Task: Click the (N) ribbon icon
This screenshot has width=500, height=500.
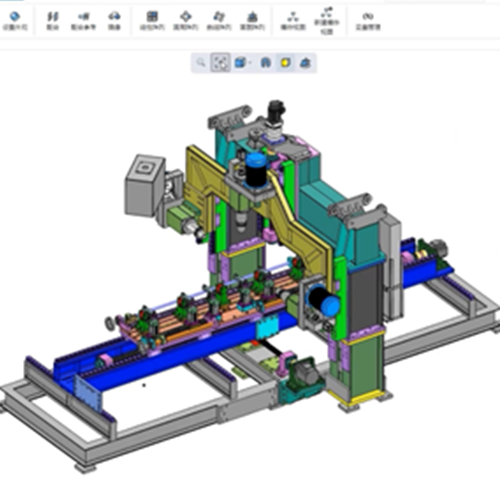Action: [x=368, y=16]
